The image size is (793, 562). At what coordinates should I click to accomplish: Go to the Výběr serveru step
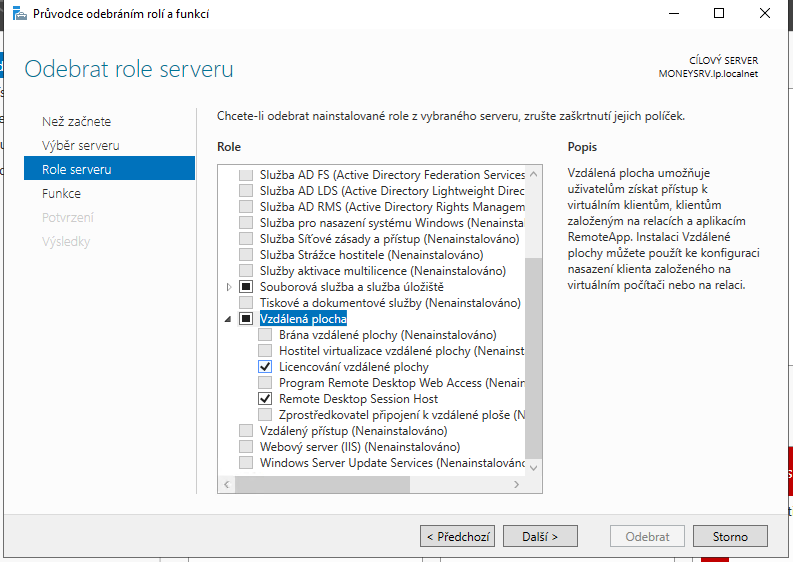(x=80, y=145)
